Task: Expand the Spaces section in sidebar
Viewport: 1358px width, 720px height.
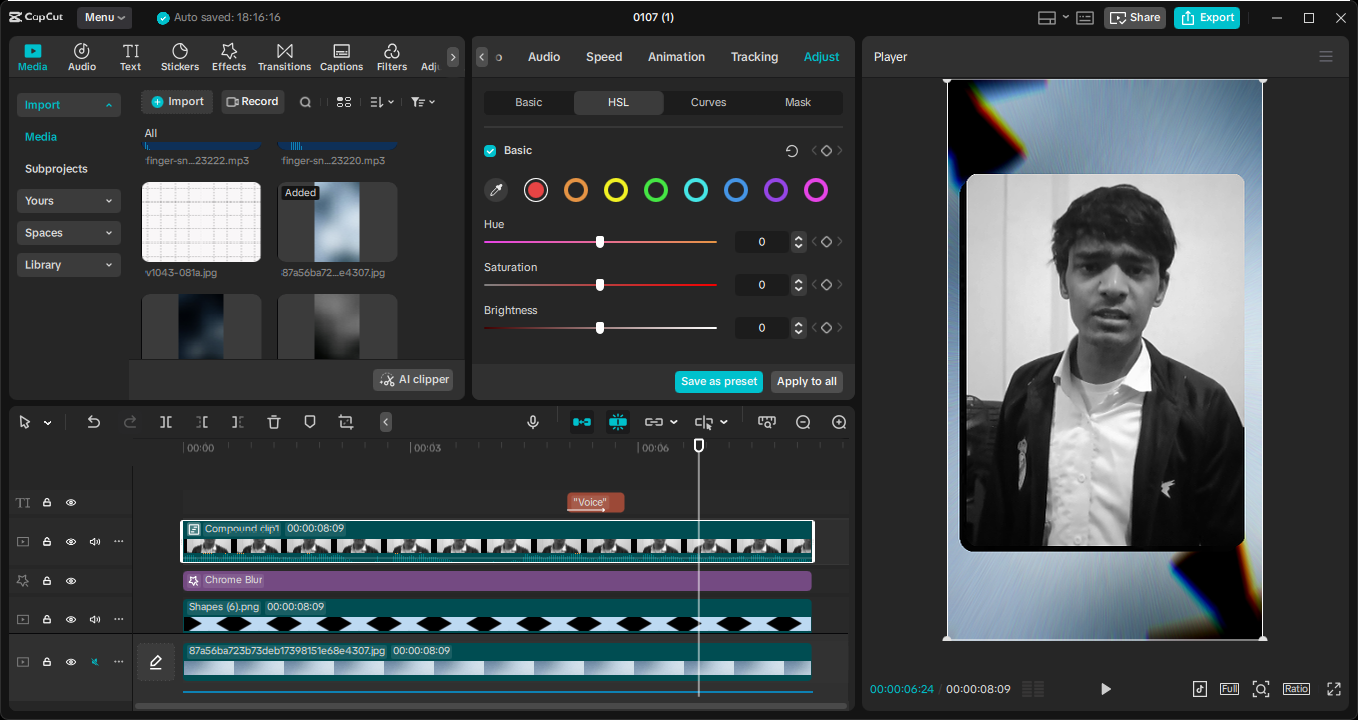Action: tap(68, 233)
